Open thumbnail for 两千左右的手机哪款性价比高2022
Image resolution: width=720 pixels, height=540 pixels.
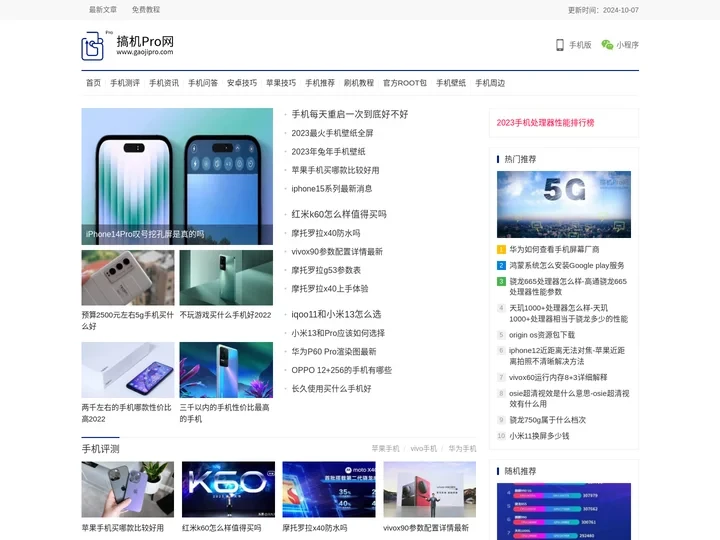pyautogui.click(x=128, y=370)
